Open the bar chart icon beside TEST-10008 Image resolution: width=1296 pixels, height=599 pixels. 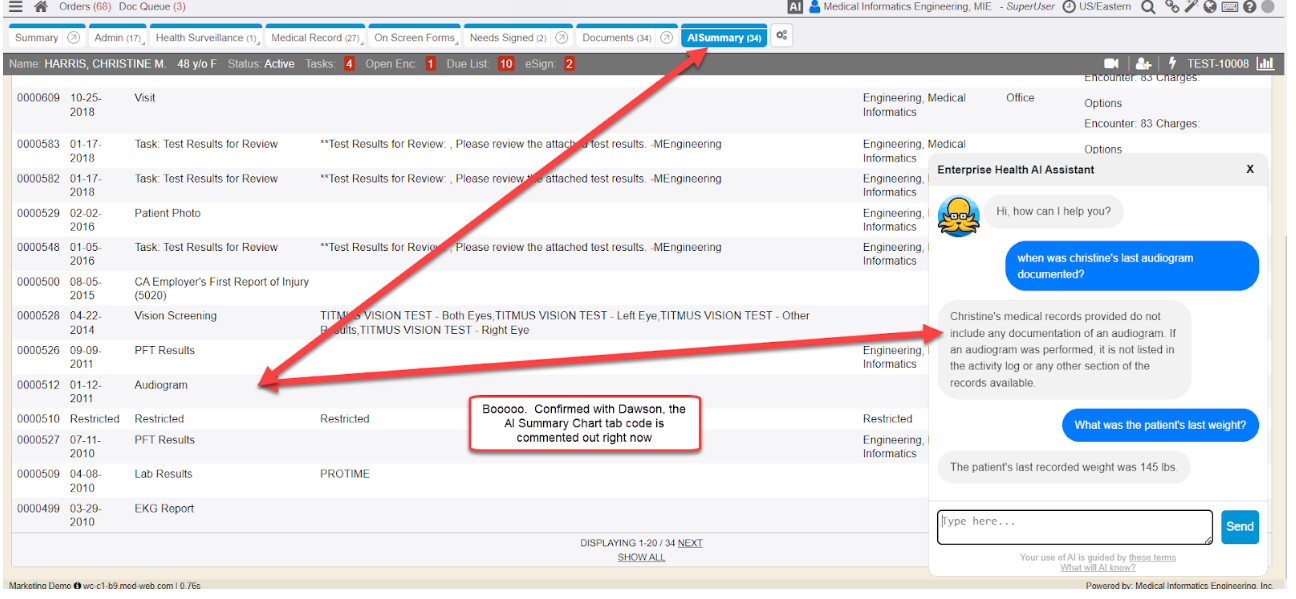(1266, 64)
